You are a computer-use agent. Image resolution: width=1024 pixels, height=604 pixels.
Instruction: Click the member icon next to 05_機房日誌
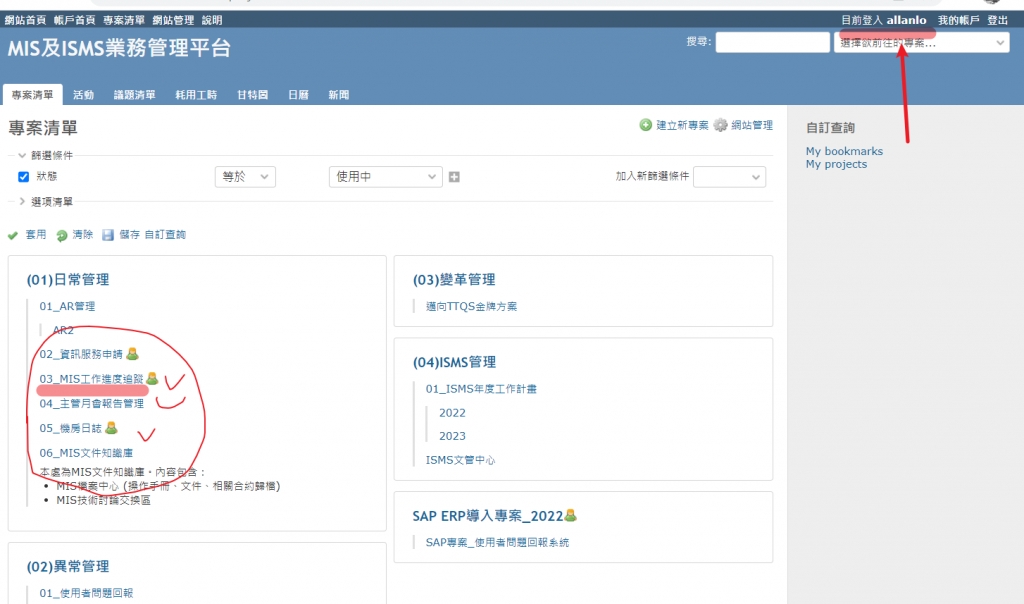(111, 428)
